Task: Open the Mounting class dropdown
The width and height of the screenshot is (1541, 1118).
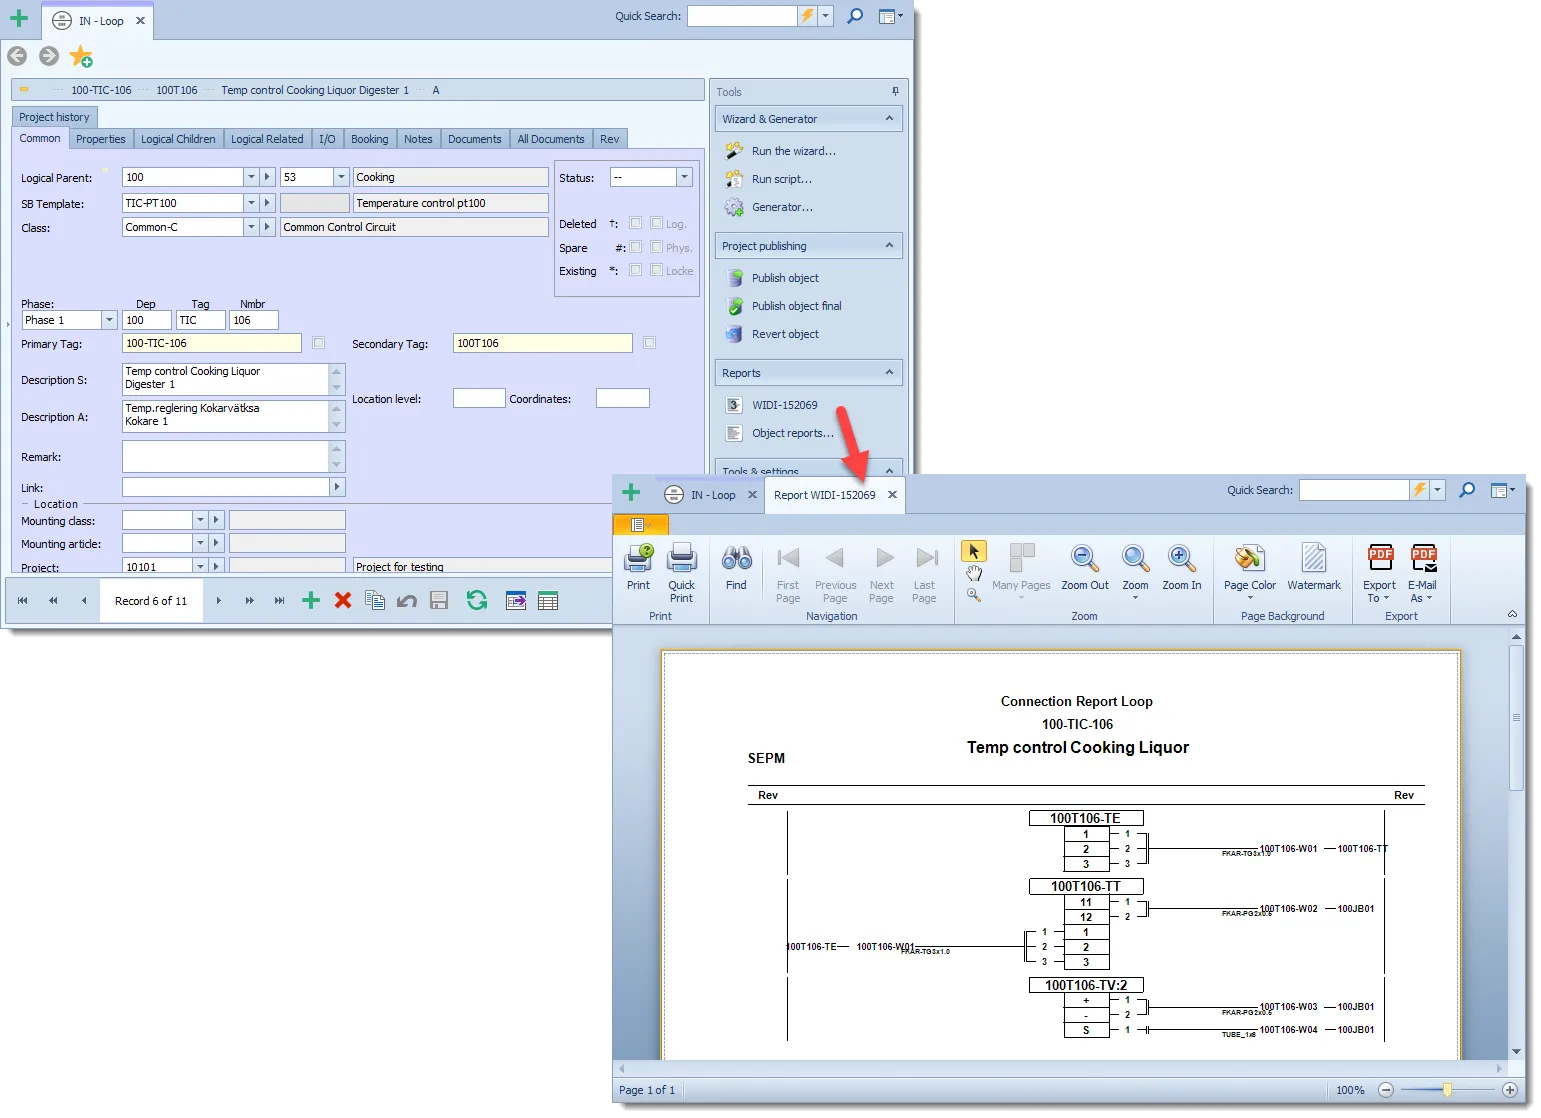Action: (200, 520)
